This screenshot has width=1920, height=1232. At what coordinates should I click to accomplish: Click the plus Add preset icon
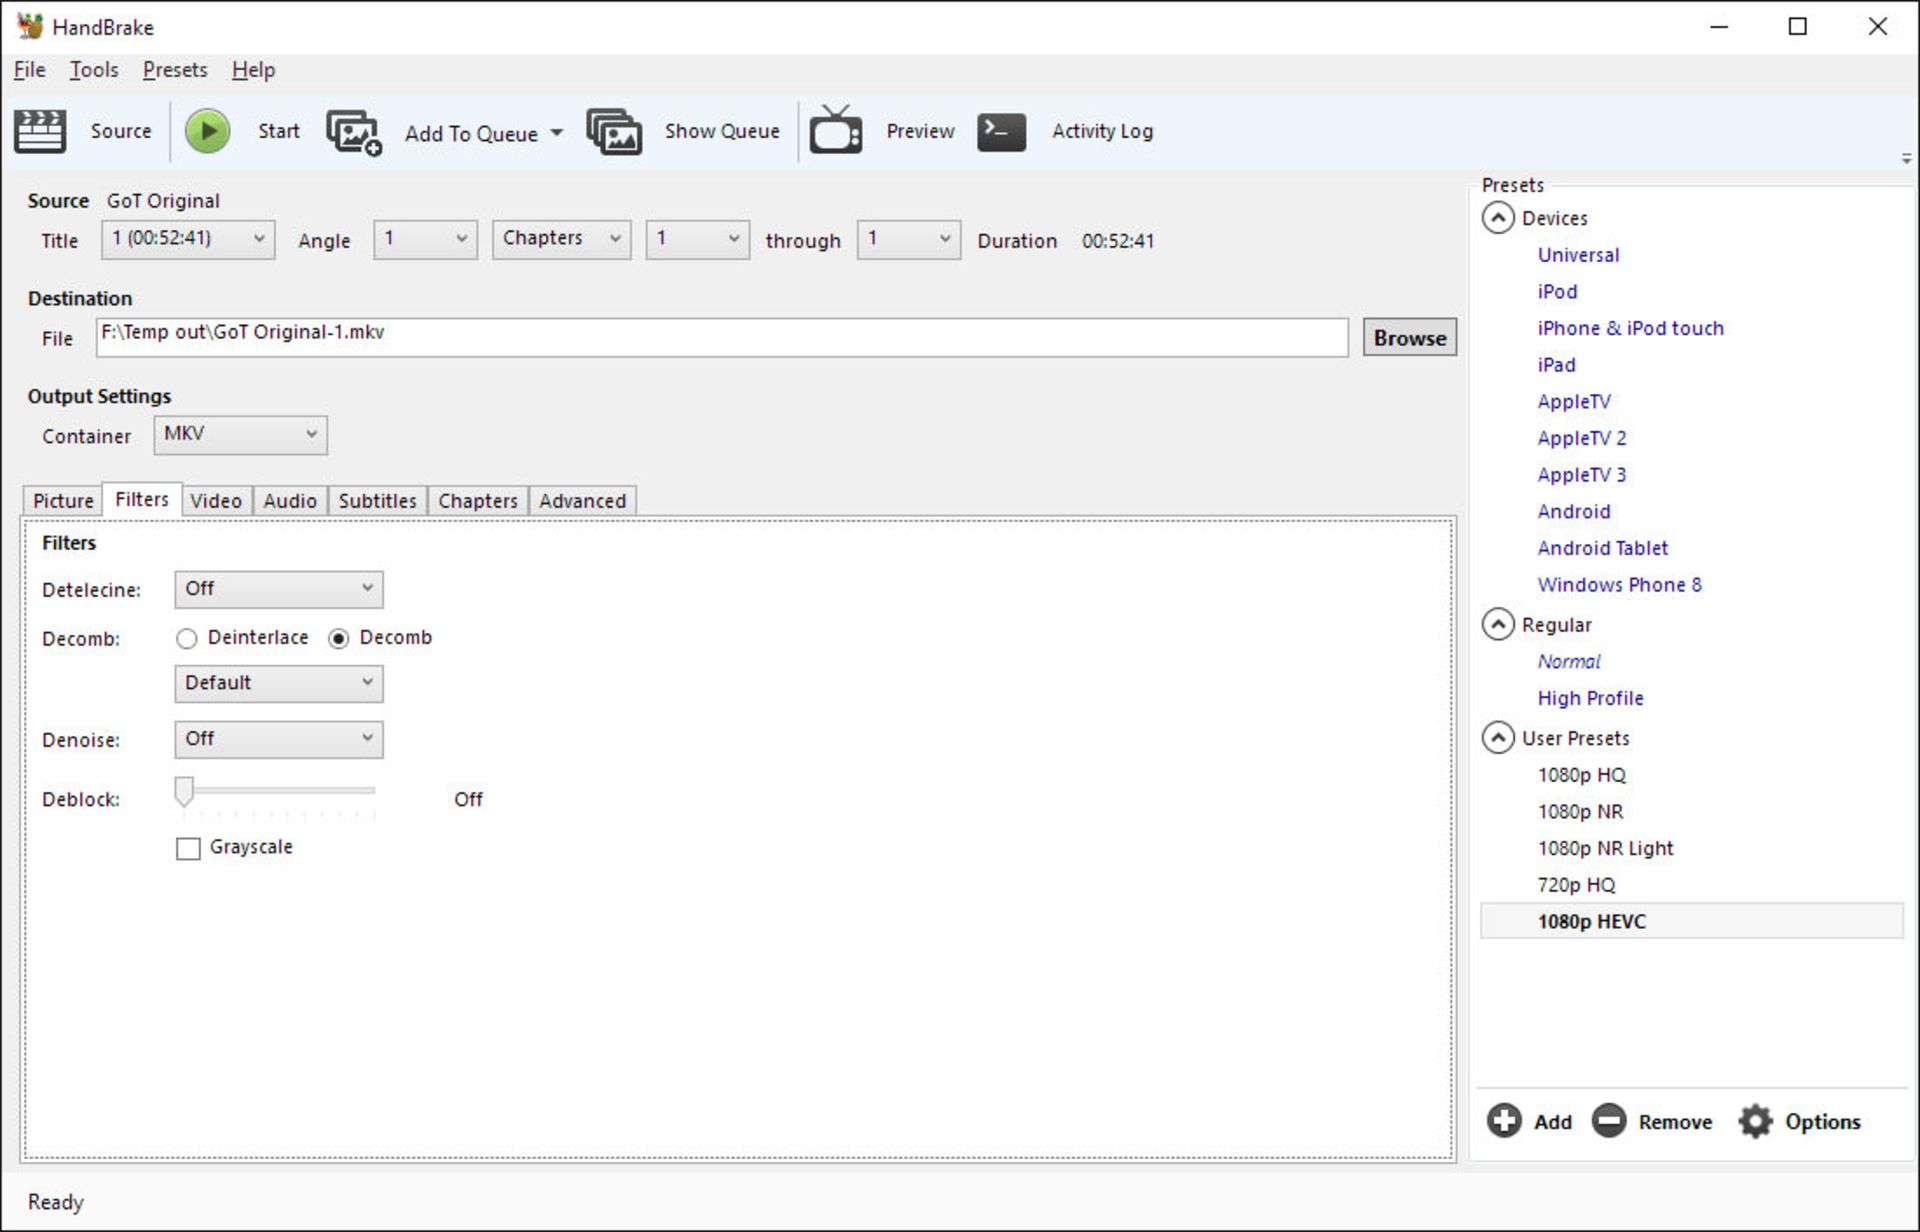[x=1503, y=1121]
